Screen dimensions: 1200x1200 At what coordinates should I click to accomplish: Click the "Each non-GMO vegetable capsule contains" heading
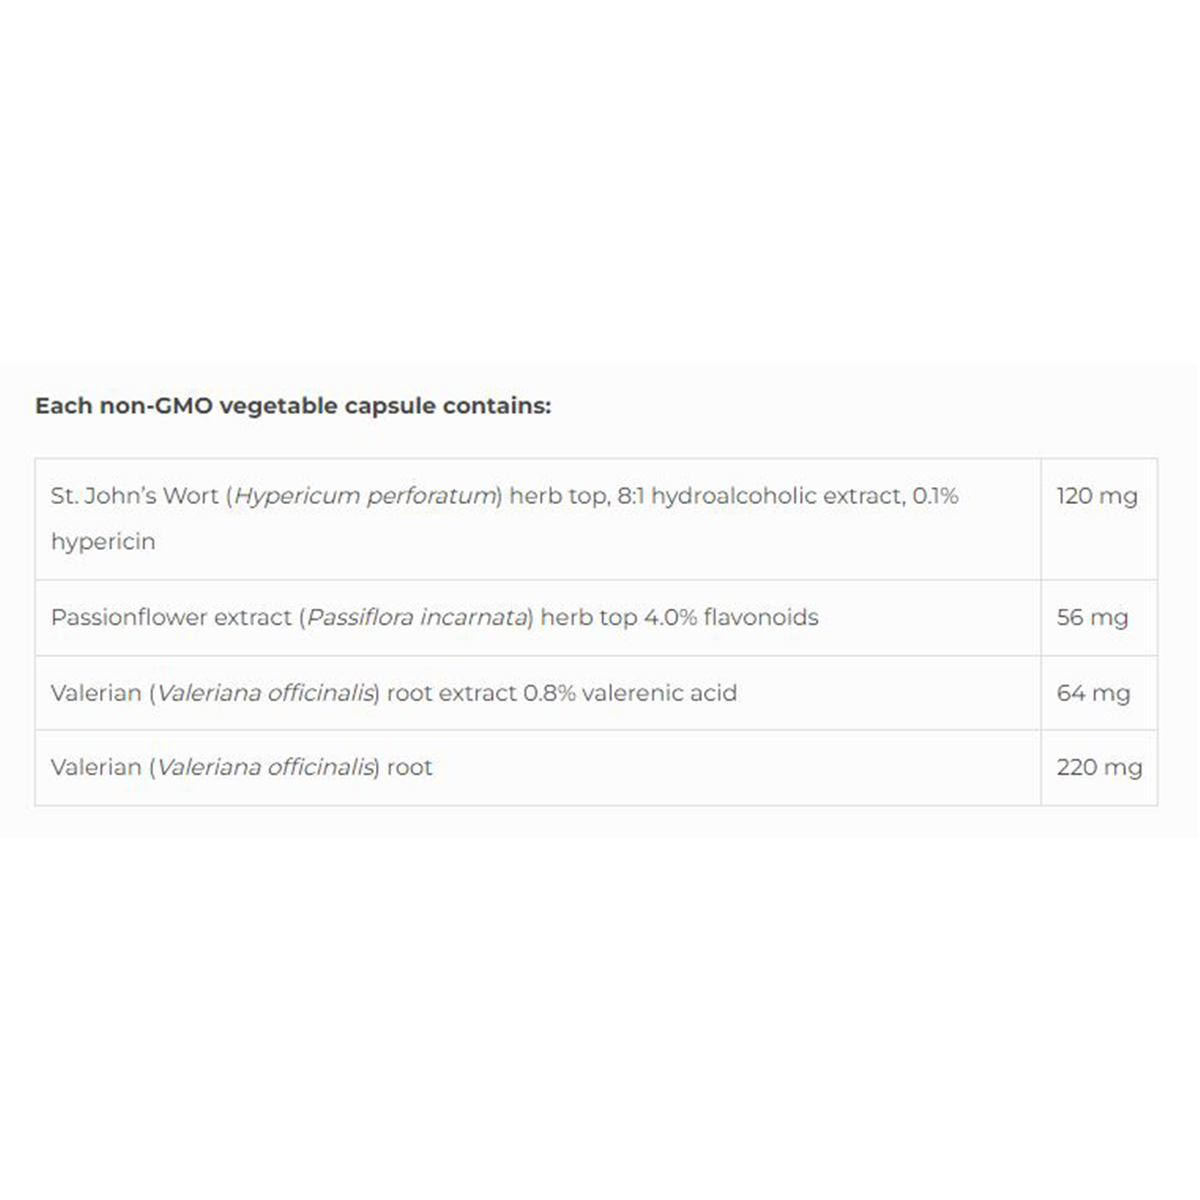(x=293, y=406)
